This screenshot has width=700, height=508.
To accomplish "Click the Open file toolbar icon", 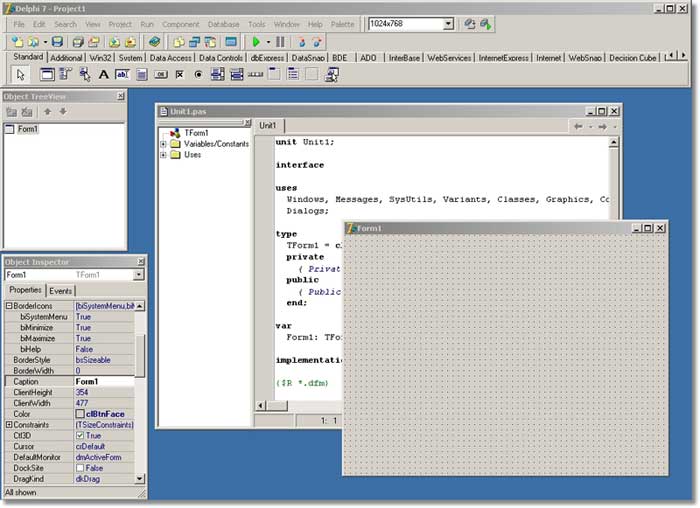I will click(x=33, y=42).
